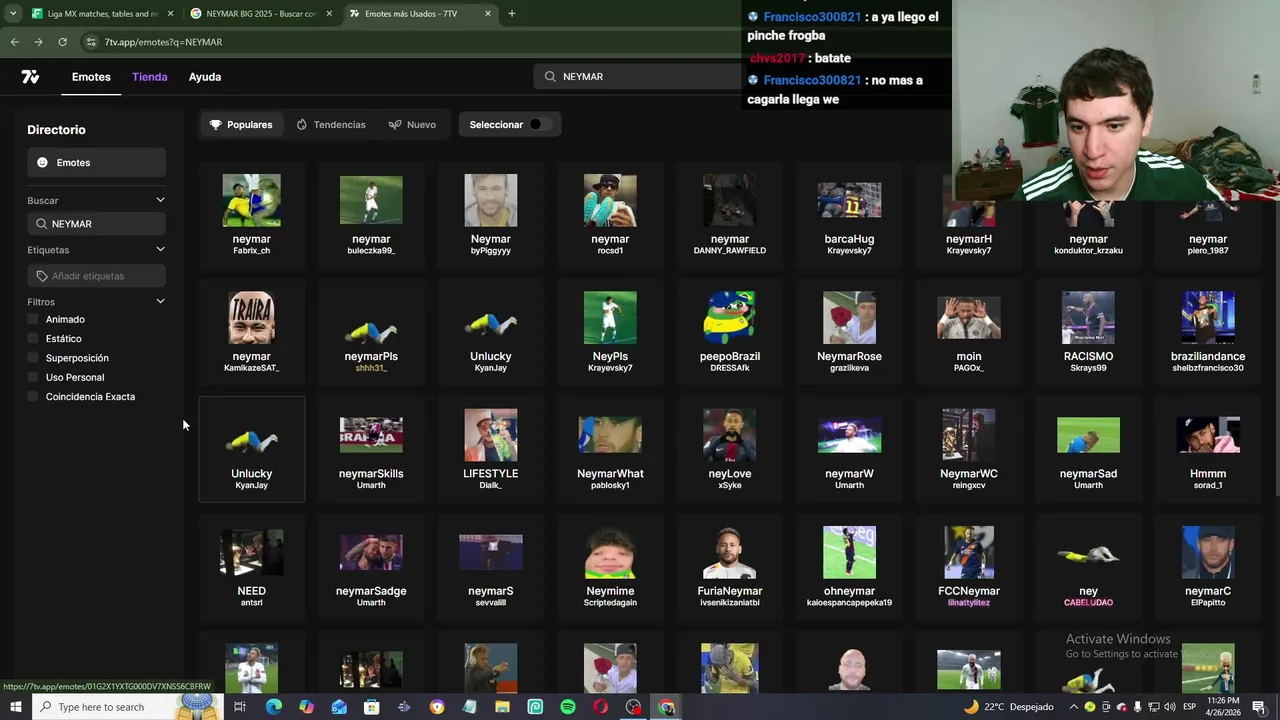1280x720 pixels.
Task: Tick the Superposición filter checkbox
Action: tap(33, 358)
